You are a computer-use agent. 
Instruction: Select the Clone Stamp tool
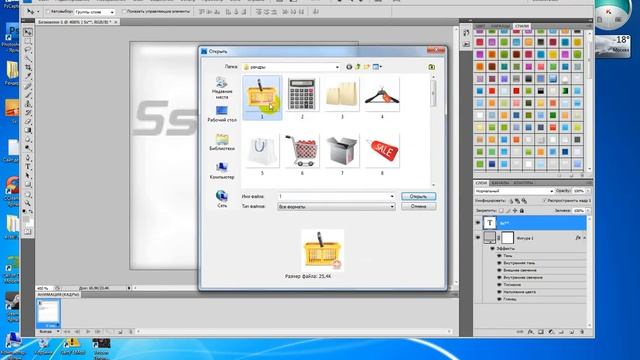(28, 104)
